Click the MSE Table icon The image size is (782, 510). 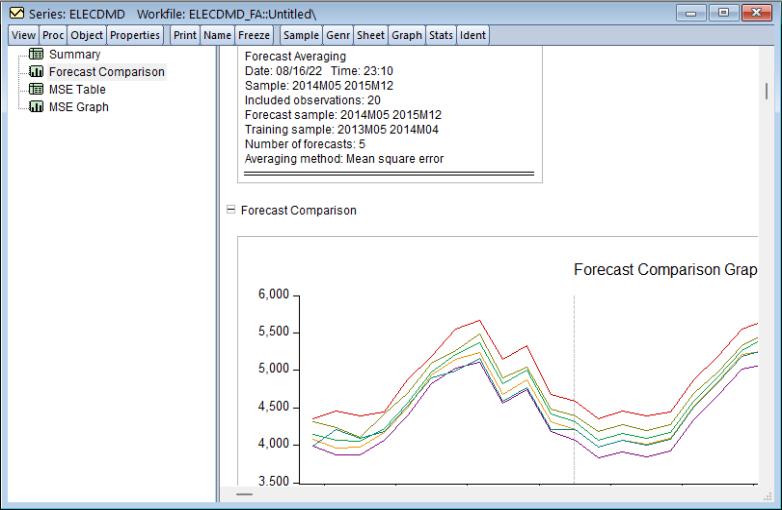click(x=38, y=90)
